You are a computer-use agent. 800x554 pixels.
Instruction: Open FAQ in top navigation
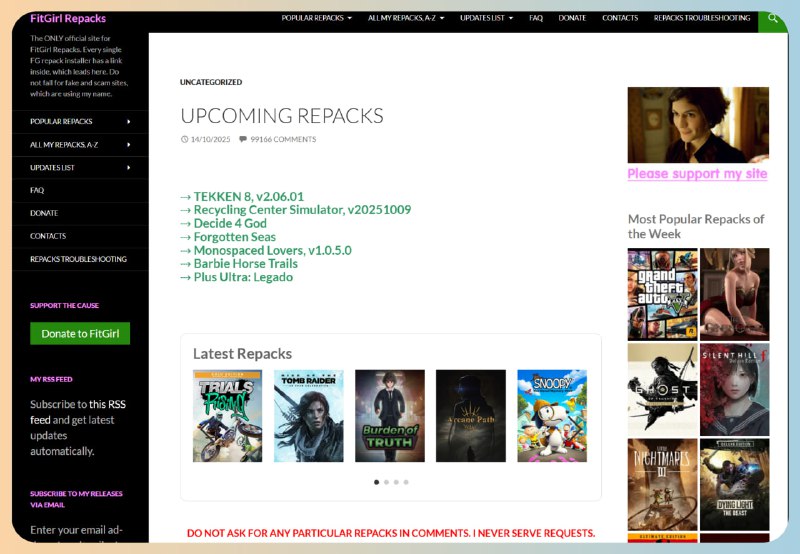coord(536,18)
